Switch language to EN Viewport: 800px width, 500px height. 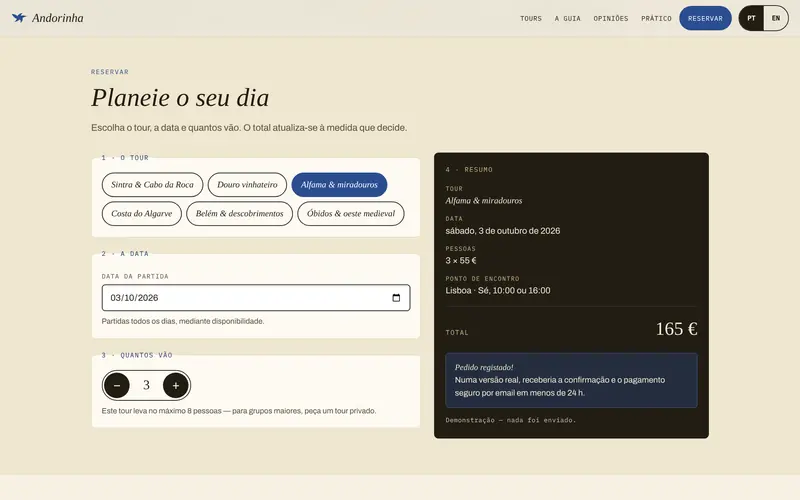(x=776, y=18)
